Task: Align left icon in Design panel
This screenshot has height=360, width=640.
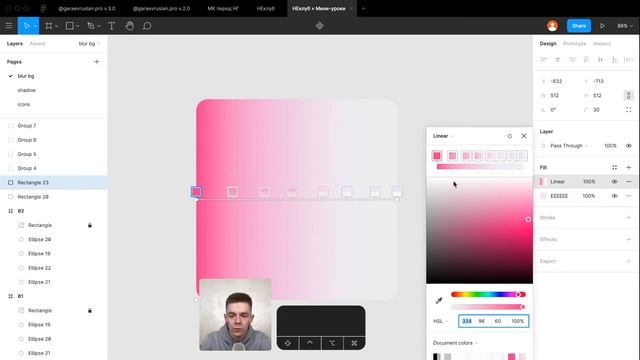Action: [543, 60]
